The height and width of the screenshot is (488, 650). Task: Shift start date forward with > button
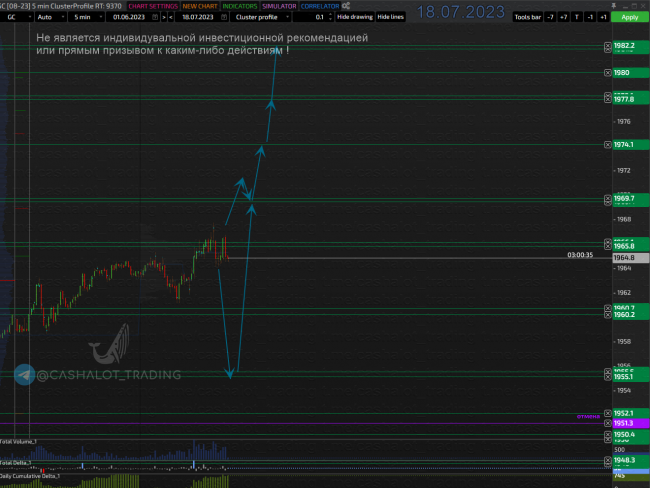164,17
